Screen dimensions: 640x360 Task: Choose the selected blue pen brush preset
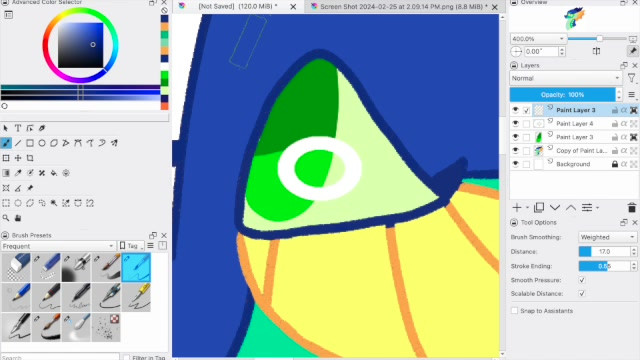click(x=136, y=267)
